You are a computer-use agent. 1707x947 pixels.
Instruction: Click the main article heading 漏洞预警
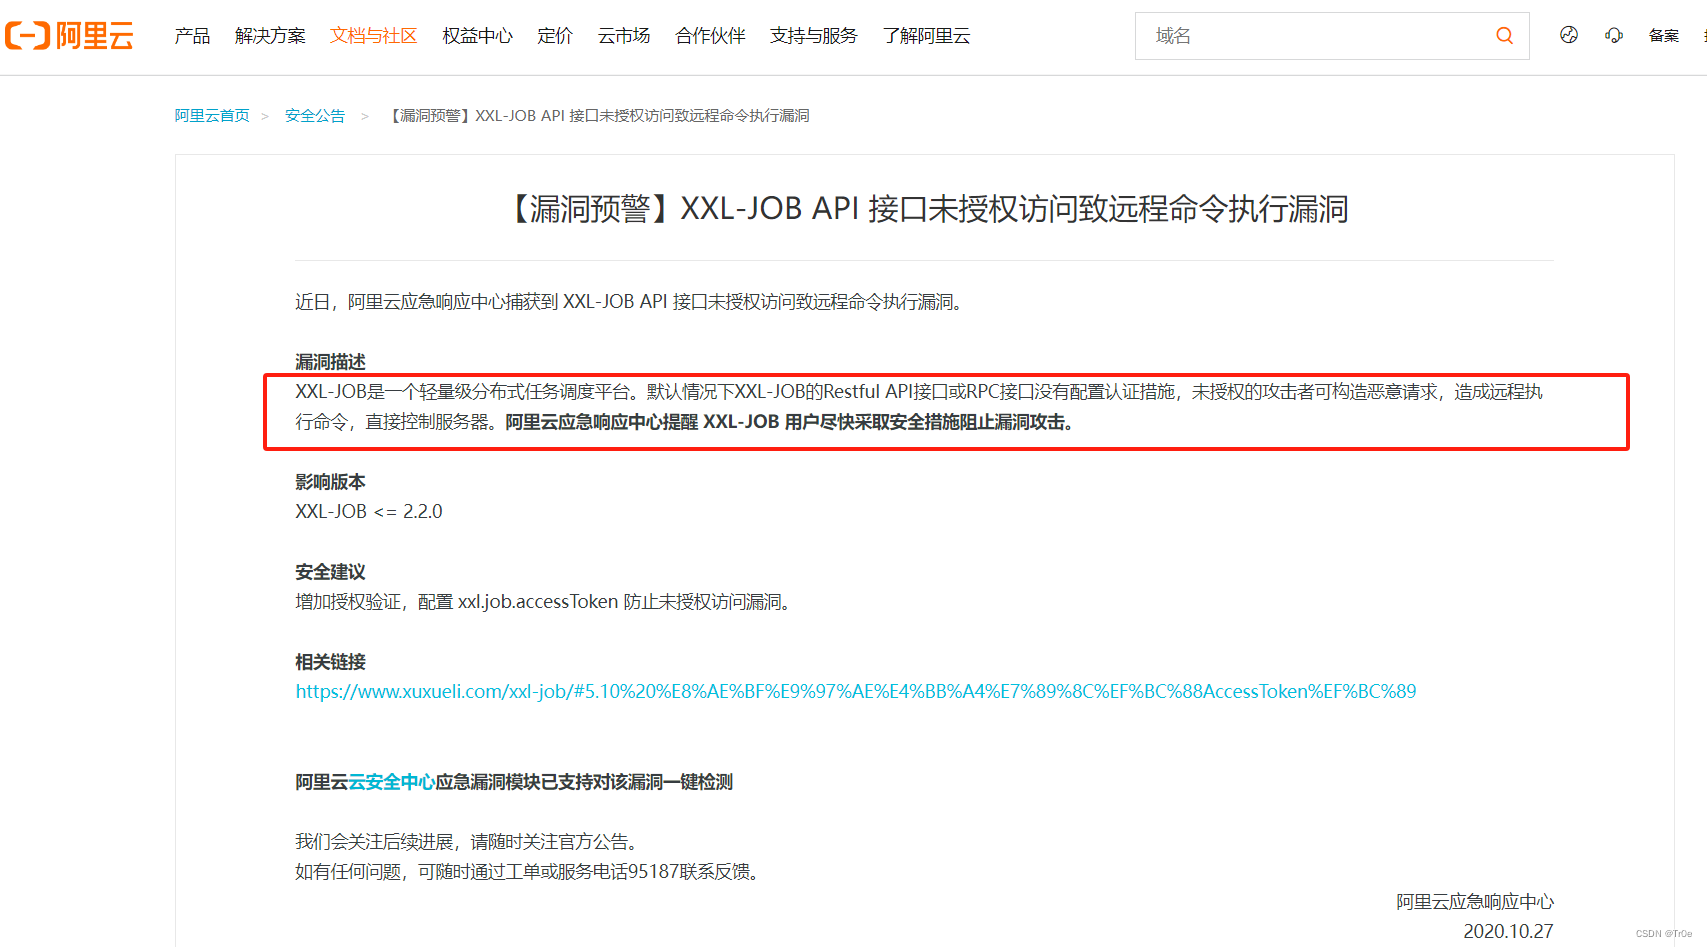click(925, 209)
